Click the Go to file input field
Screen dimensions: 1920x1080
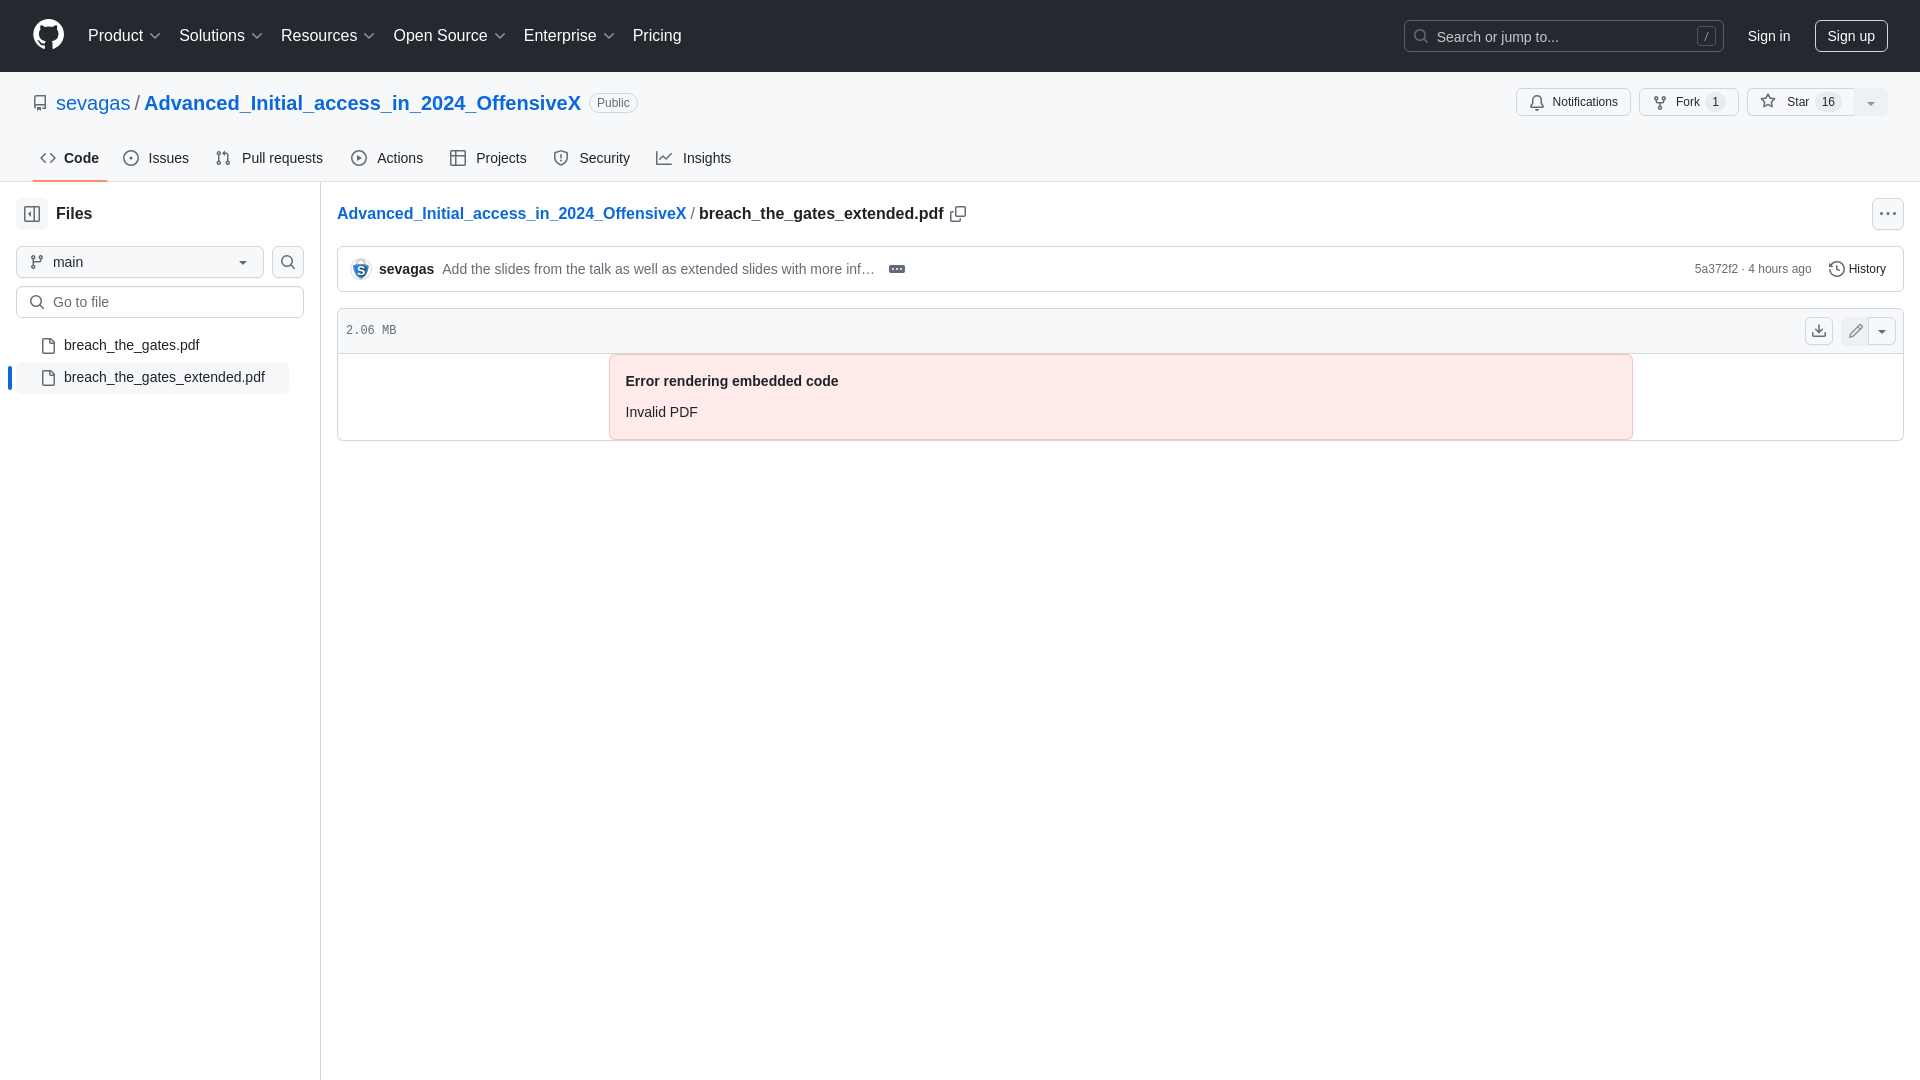160,301
